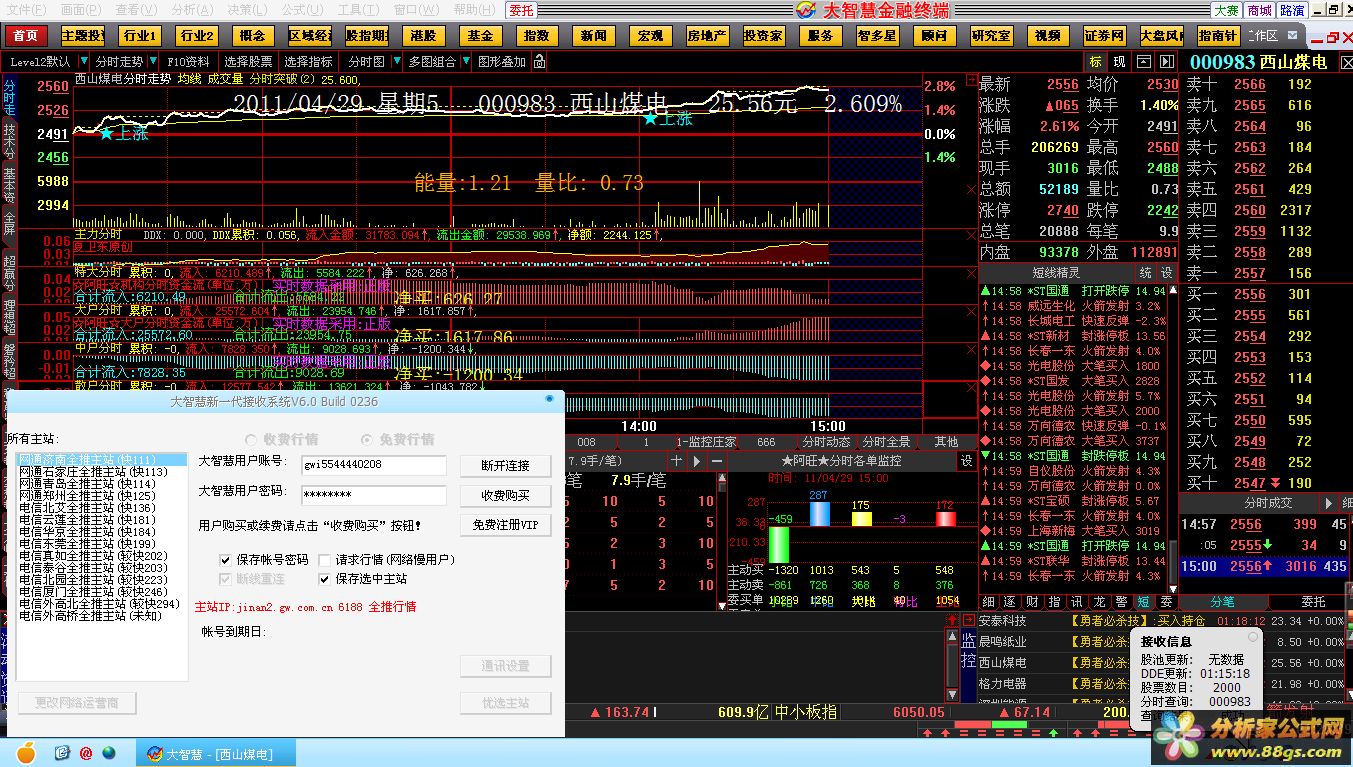Click the 首页 home button
Screen dimensions: 1353x767
click(x=26, y=35)
